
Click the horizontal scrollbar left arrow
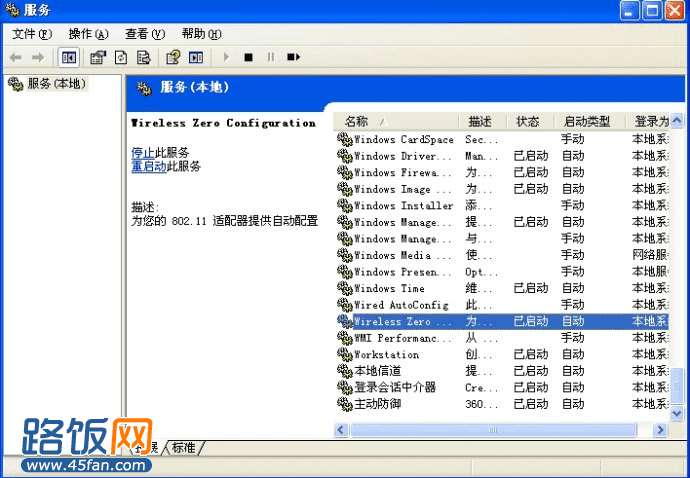[341, 430]
